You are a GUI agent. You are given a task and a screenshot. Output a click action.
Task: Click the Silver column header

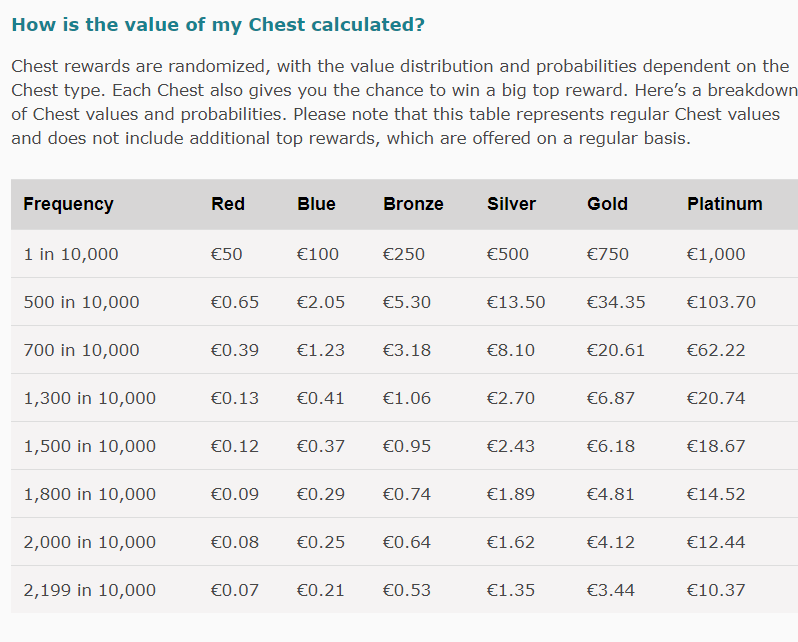(x=511, y=204)
